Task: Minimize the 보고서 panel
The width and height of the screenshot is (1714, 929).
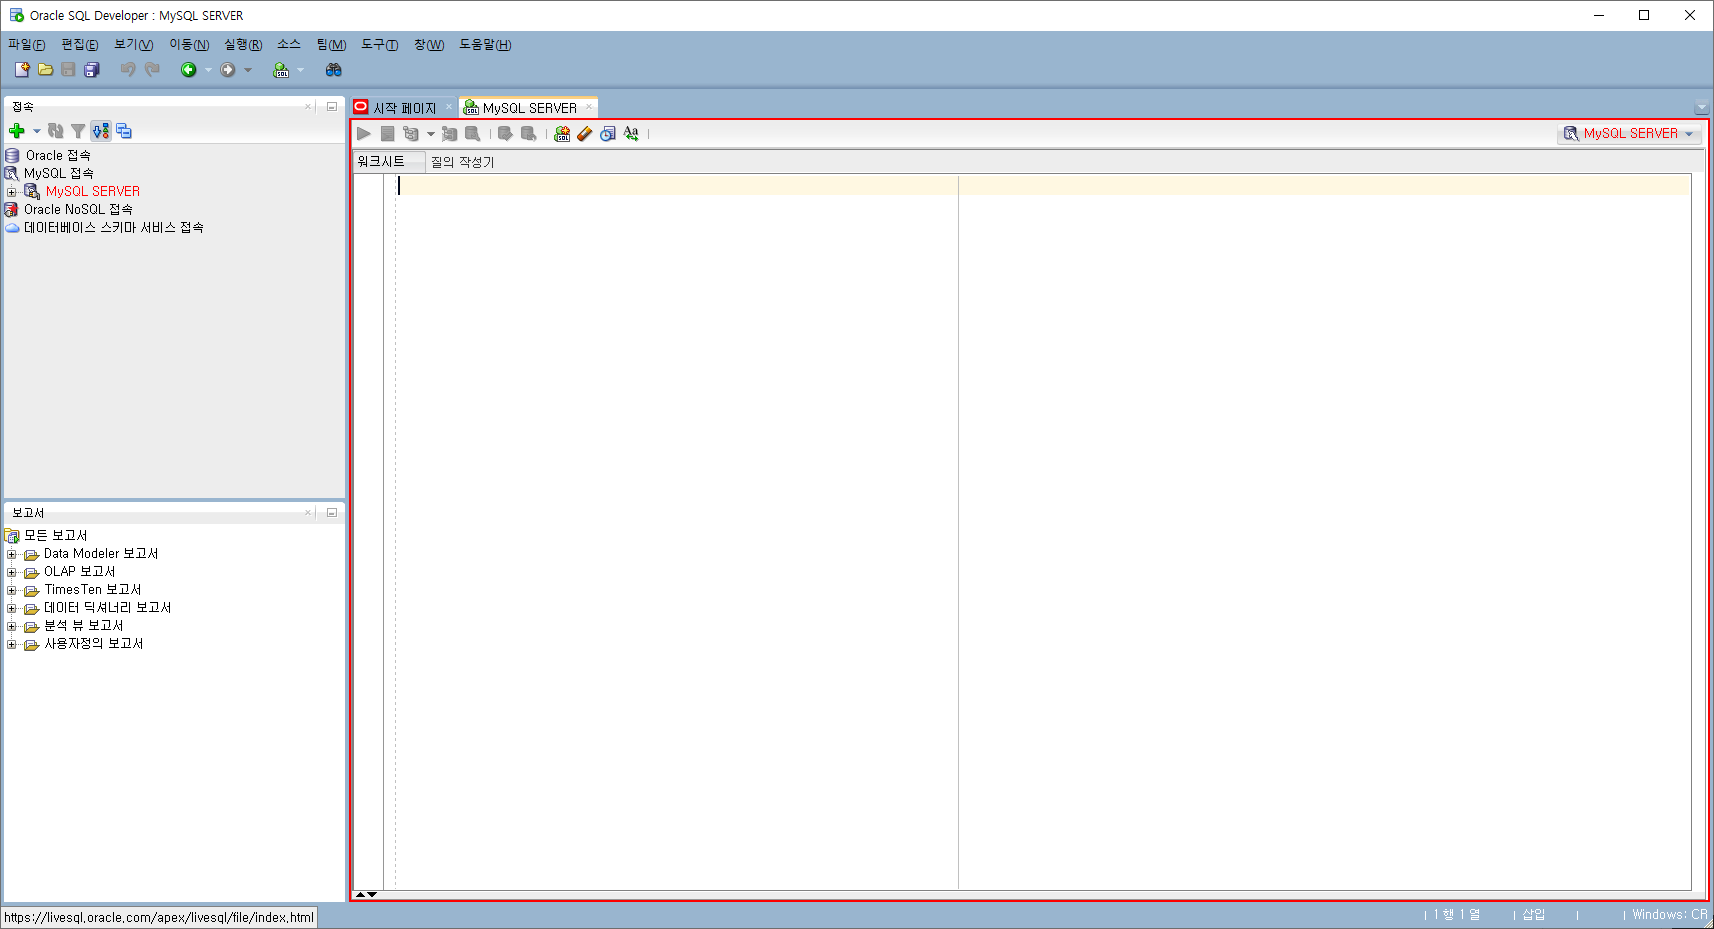Action: point(332,512)
